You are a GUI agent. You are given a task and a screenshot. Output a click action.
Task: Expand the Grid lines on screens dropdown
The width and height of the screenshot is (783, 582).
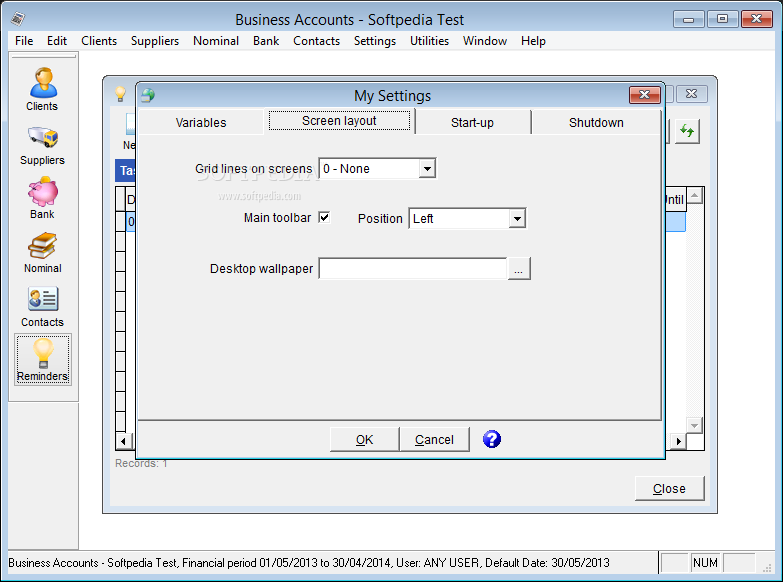(427, 168)
